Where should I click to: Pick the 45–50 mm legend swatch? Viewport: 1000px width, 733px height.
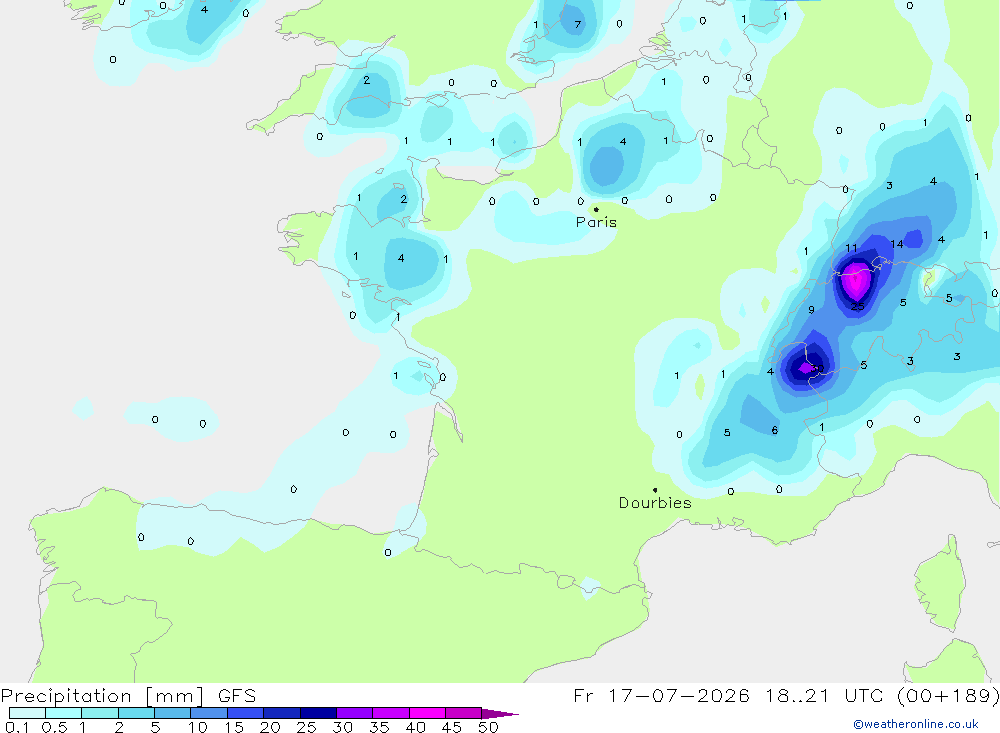[464, 713]
